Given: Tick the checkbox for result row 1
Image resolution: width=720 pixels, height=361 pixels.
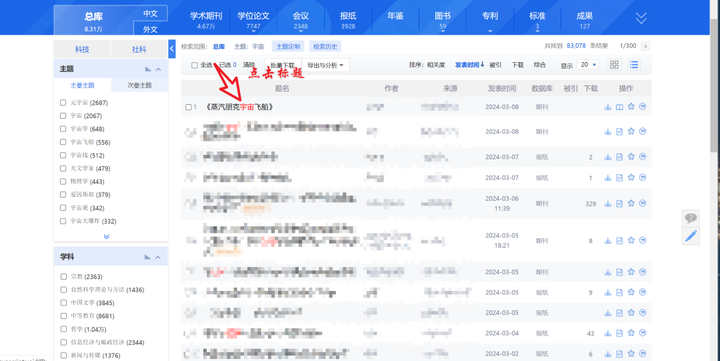Looking at the screenshot, I should tap(188, 107).
